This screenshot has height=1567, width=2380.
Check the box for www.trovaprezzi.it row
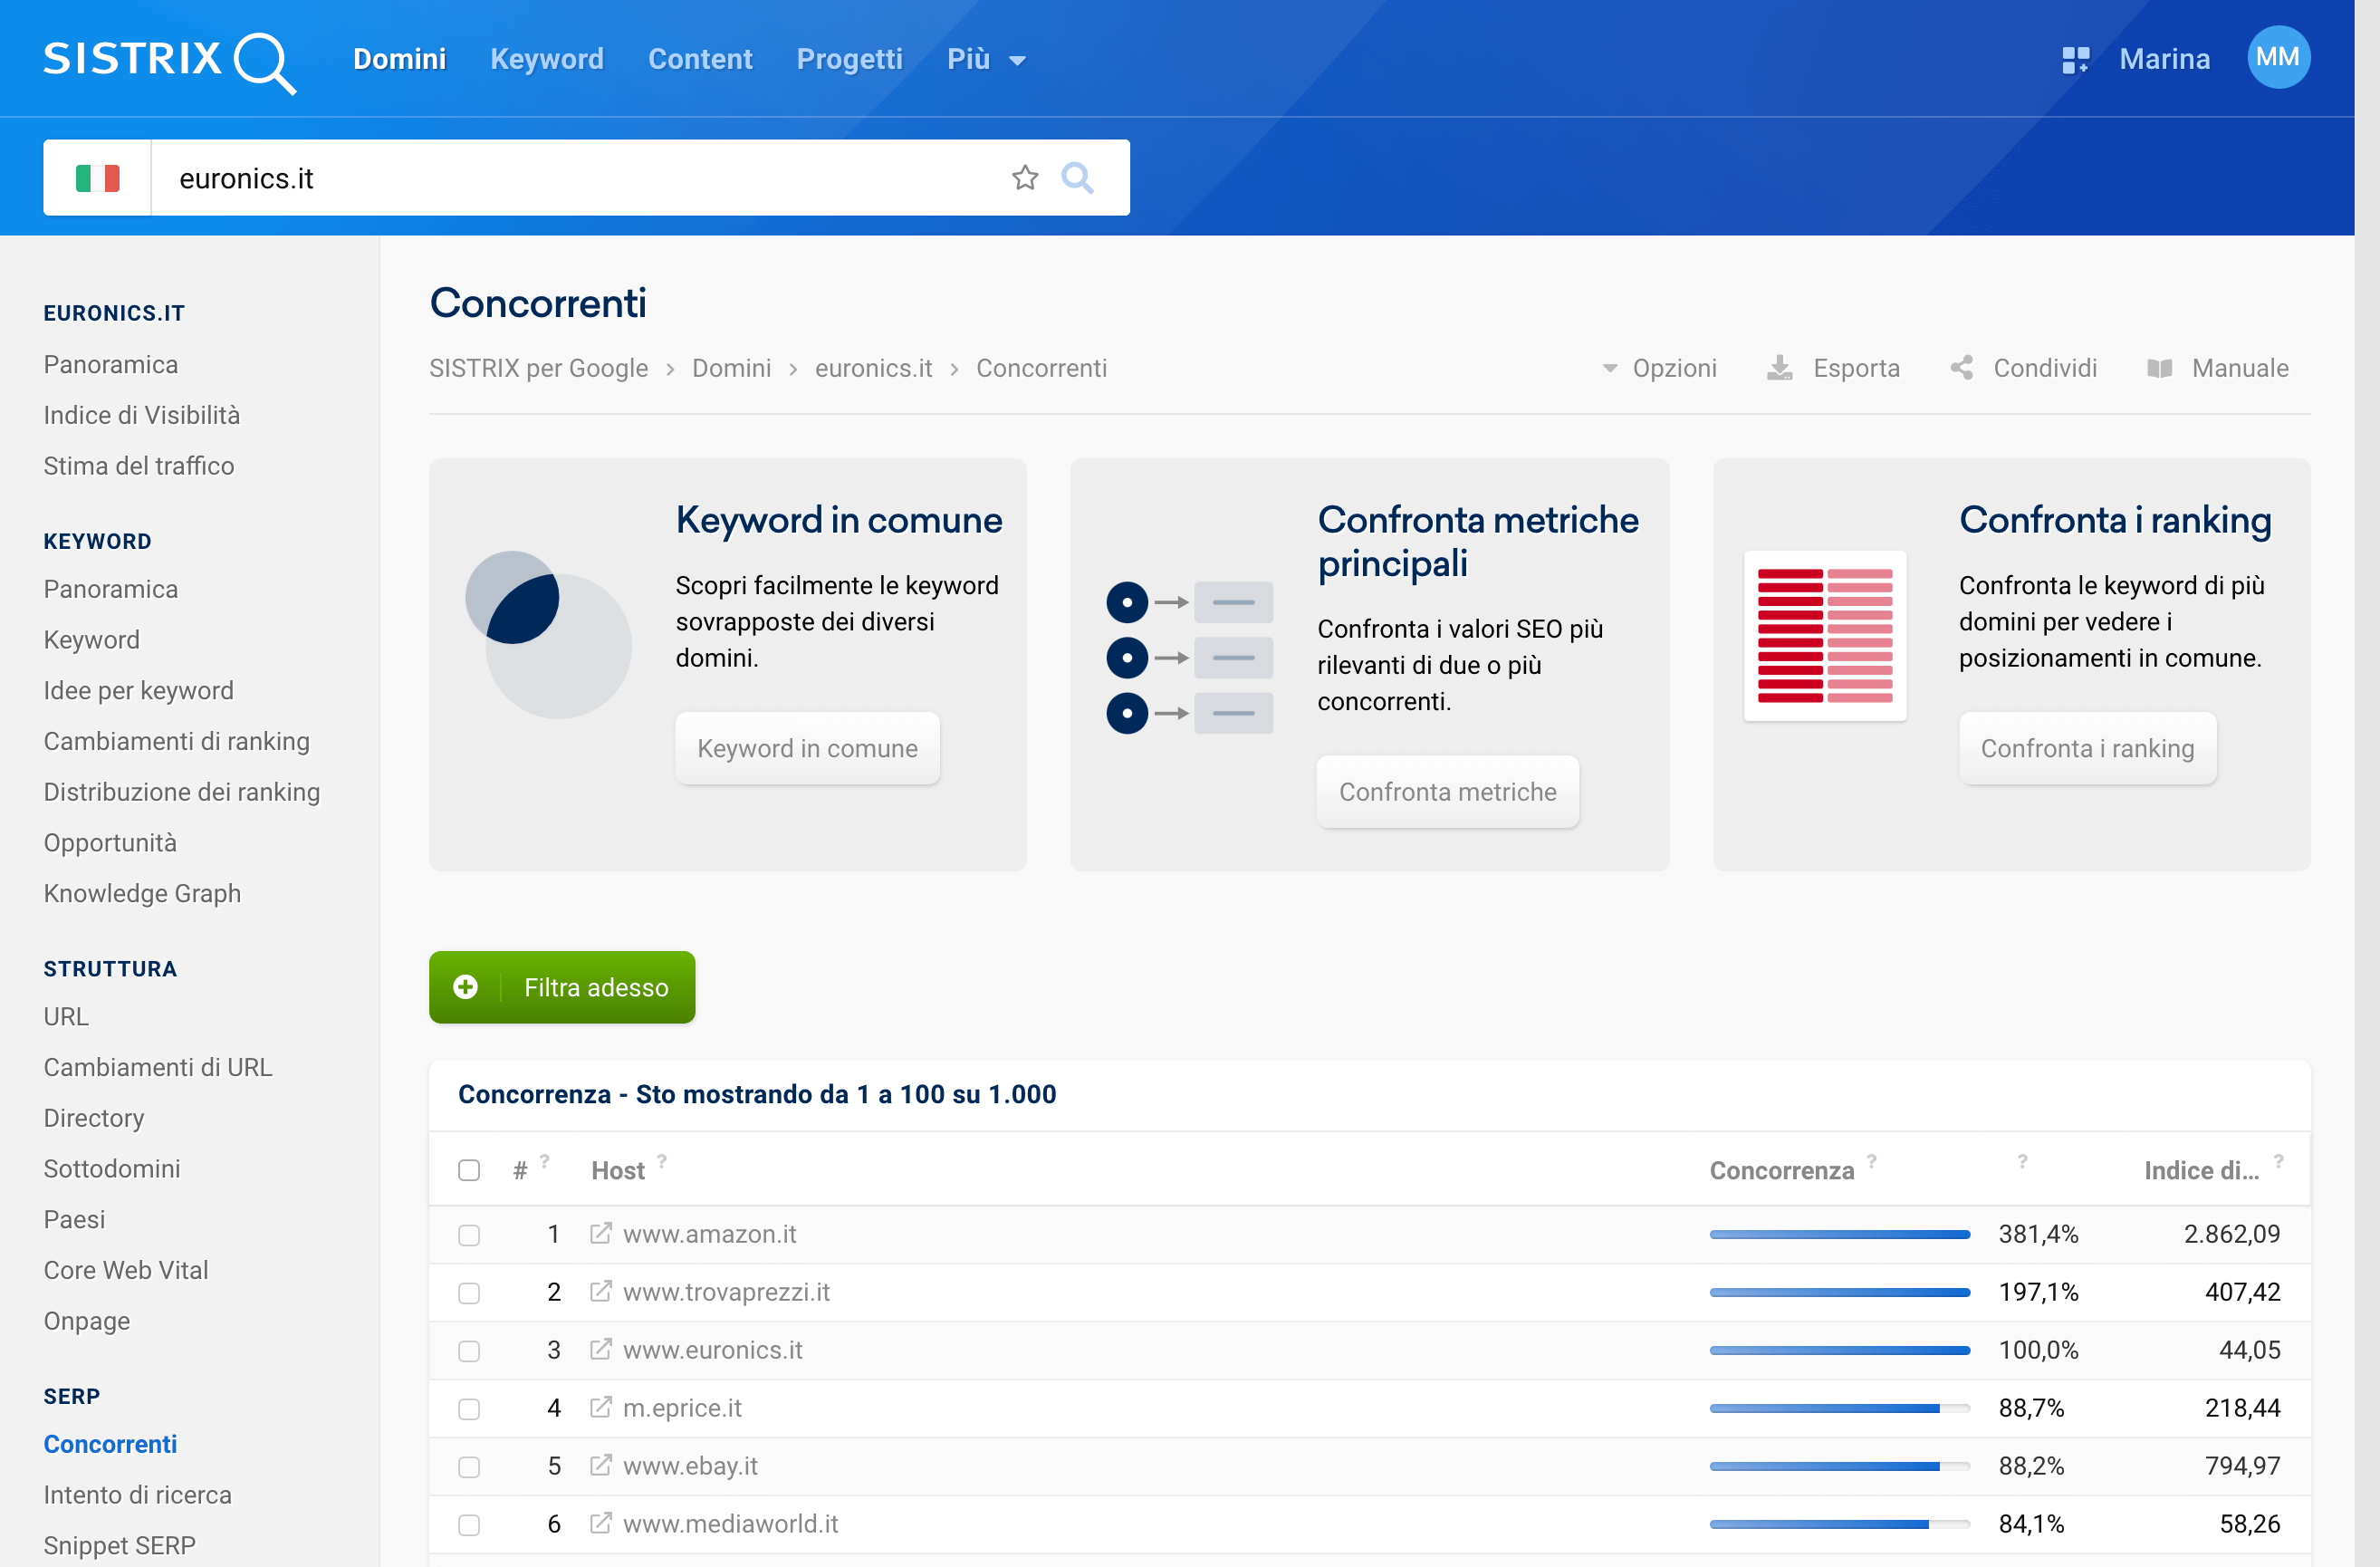469,1293
